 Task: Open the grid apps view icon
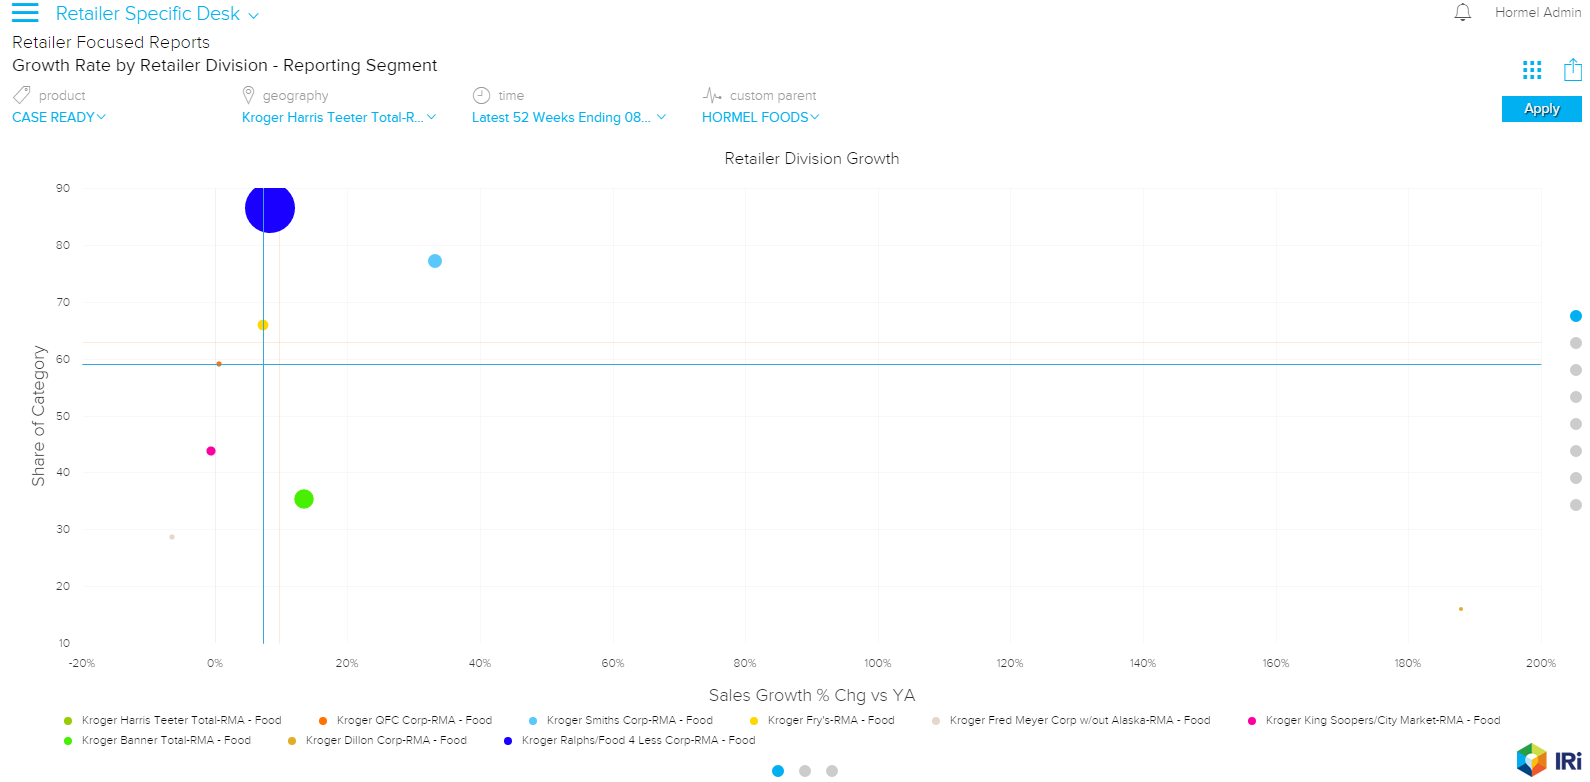(x=1531, y=70)
